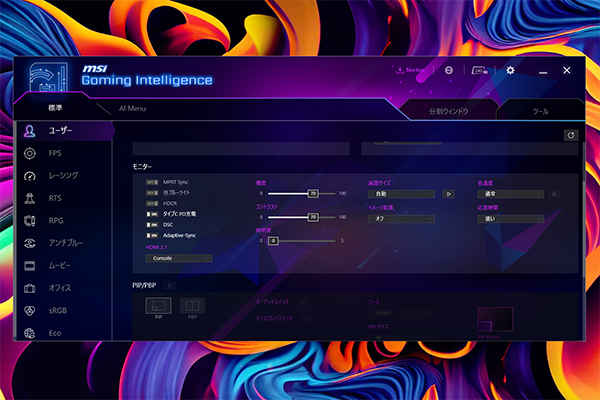Switch to the AI Menu tab
The width and height of the screenshot is (600, 400).
pyautogui.click(x=133, y=108)
